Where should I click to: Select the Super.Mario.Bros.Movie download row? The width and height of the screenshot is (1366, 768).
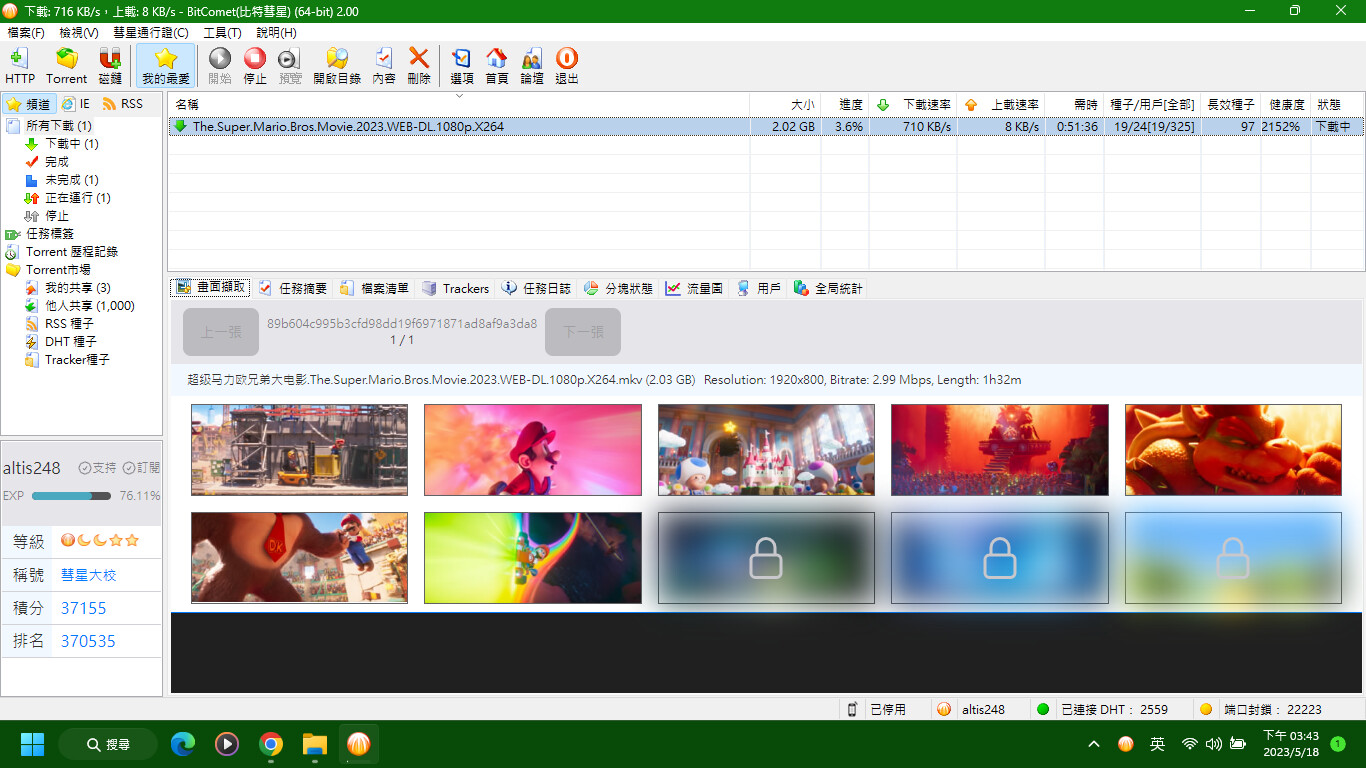(766, 127)
